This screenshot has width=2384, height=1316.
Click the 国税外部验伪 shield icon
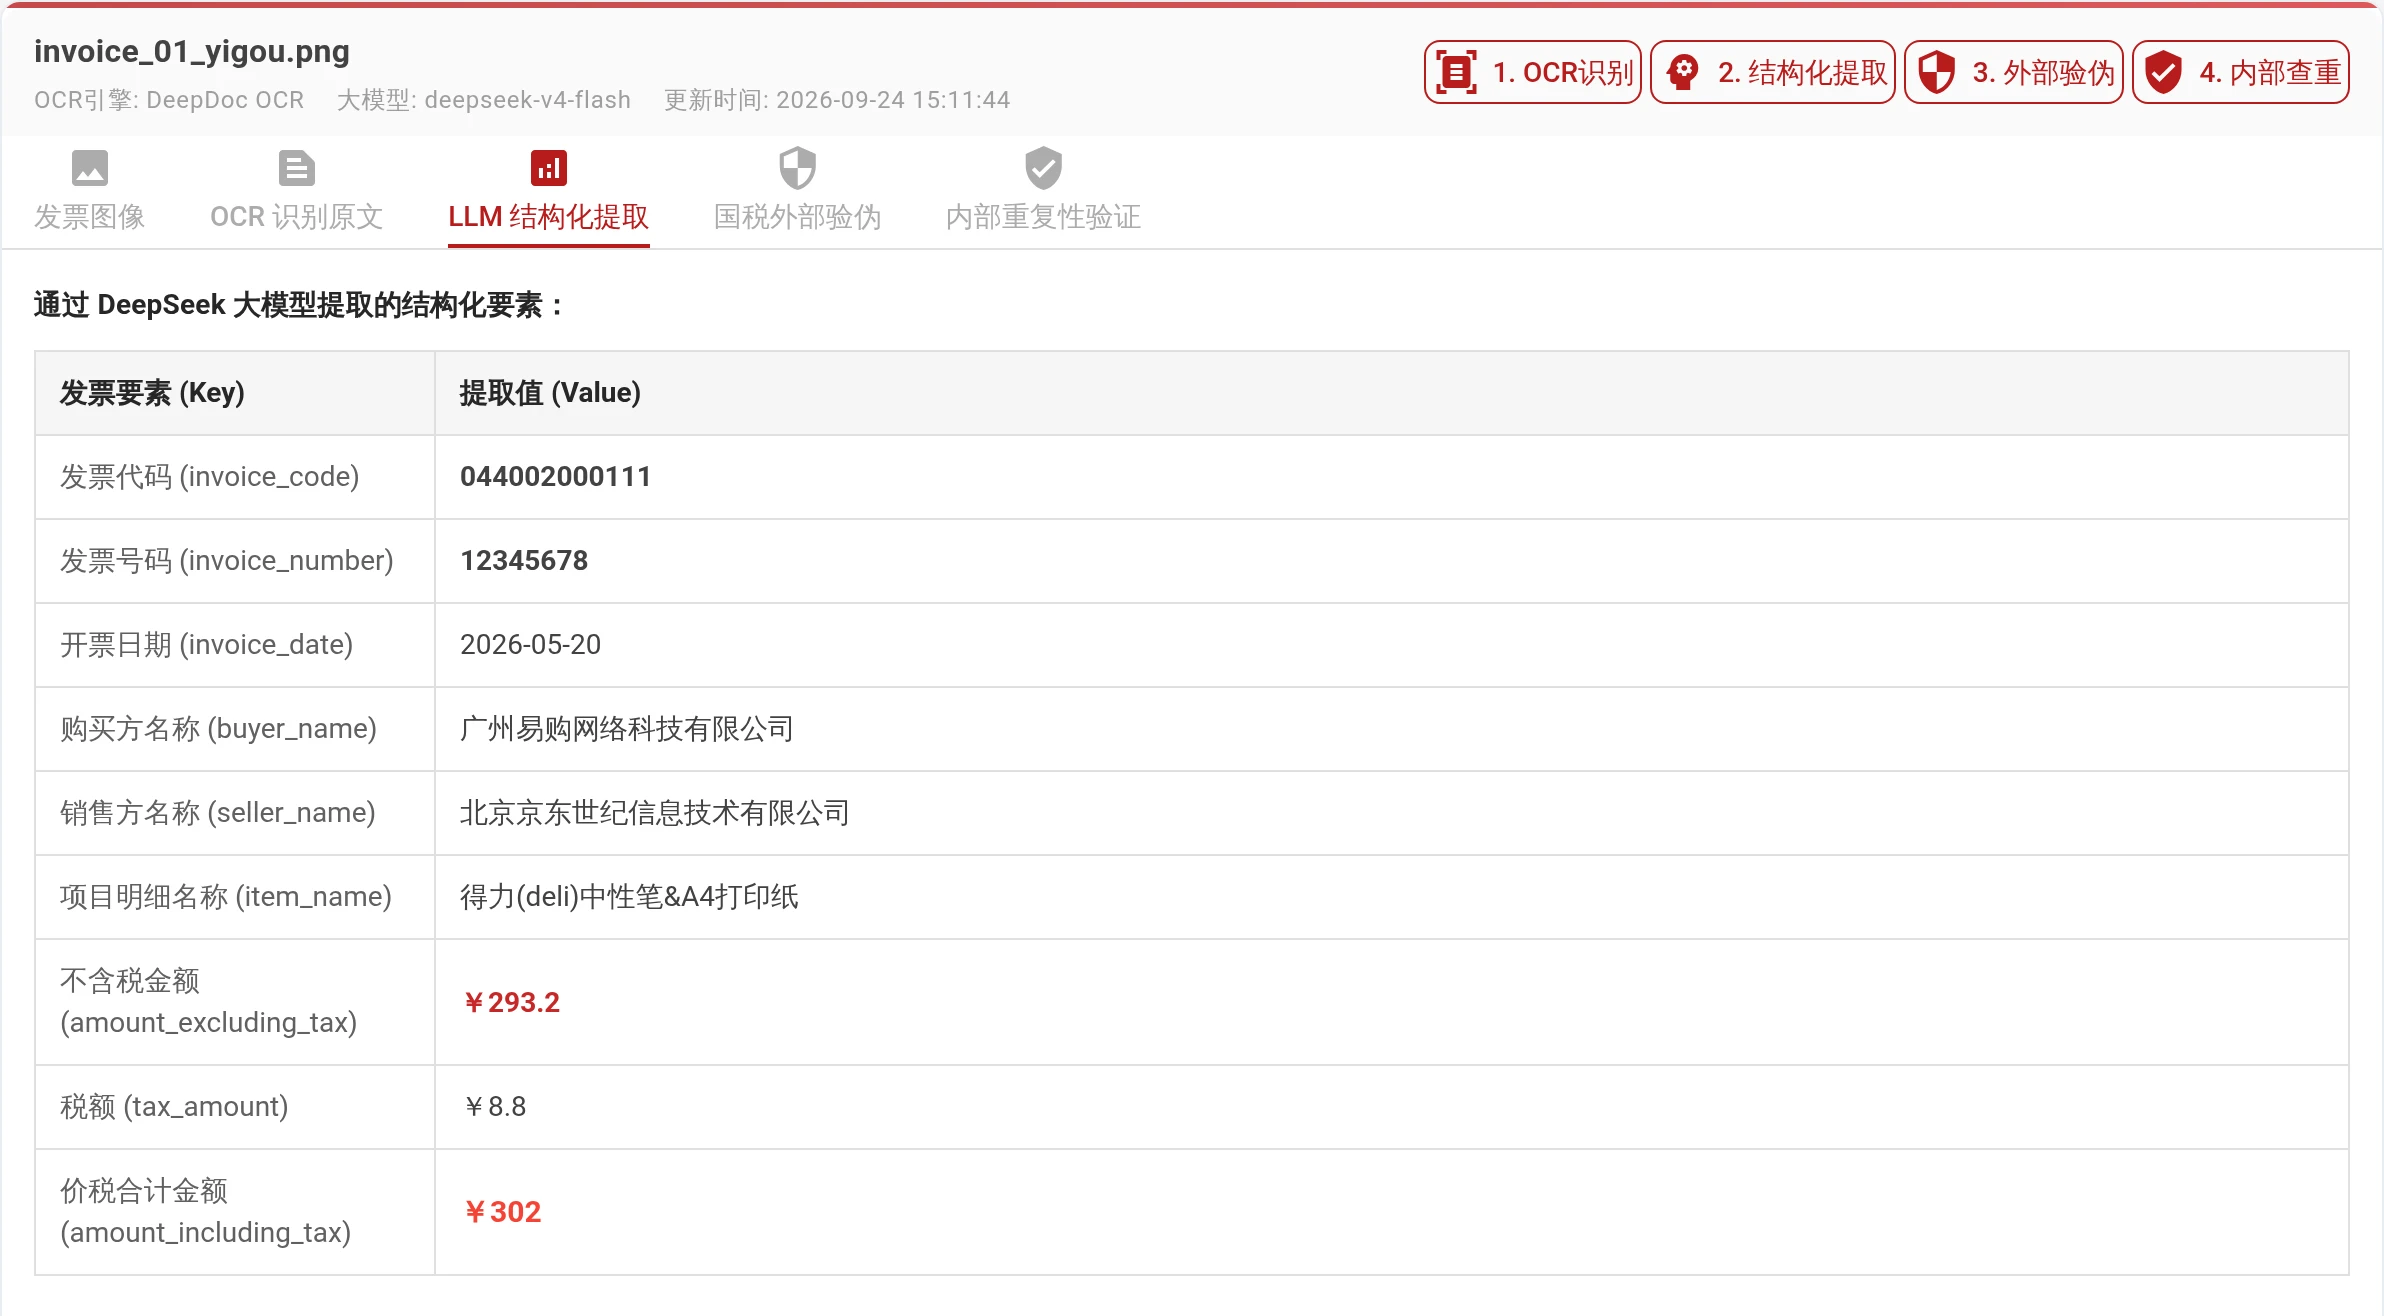click(x=798, y=168)
